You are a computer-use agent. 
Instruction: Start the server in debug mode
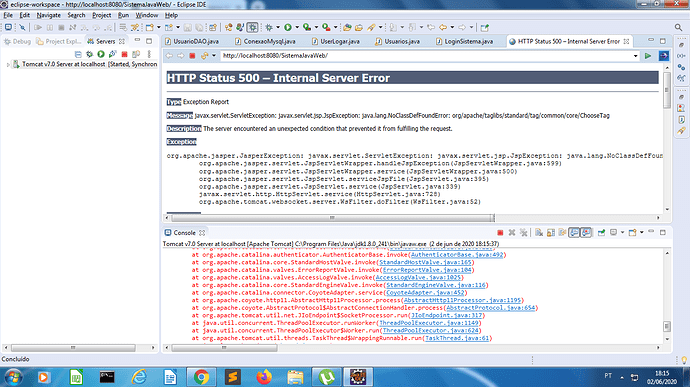(x=89, y=54)
